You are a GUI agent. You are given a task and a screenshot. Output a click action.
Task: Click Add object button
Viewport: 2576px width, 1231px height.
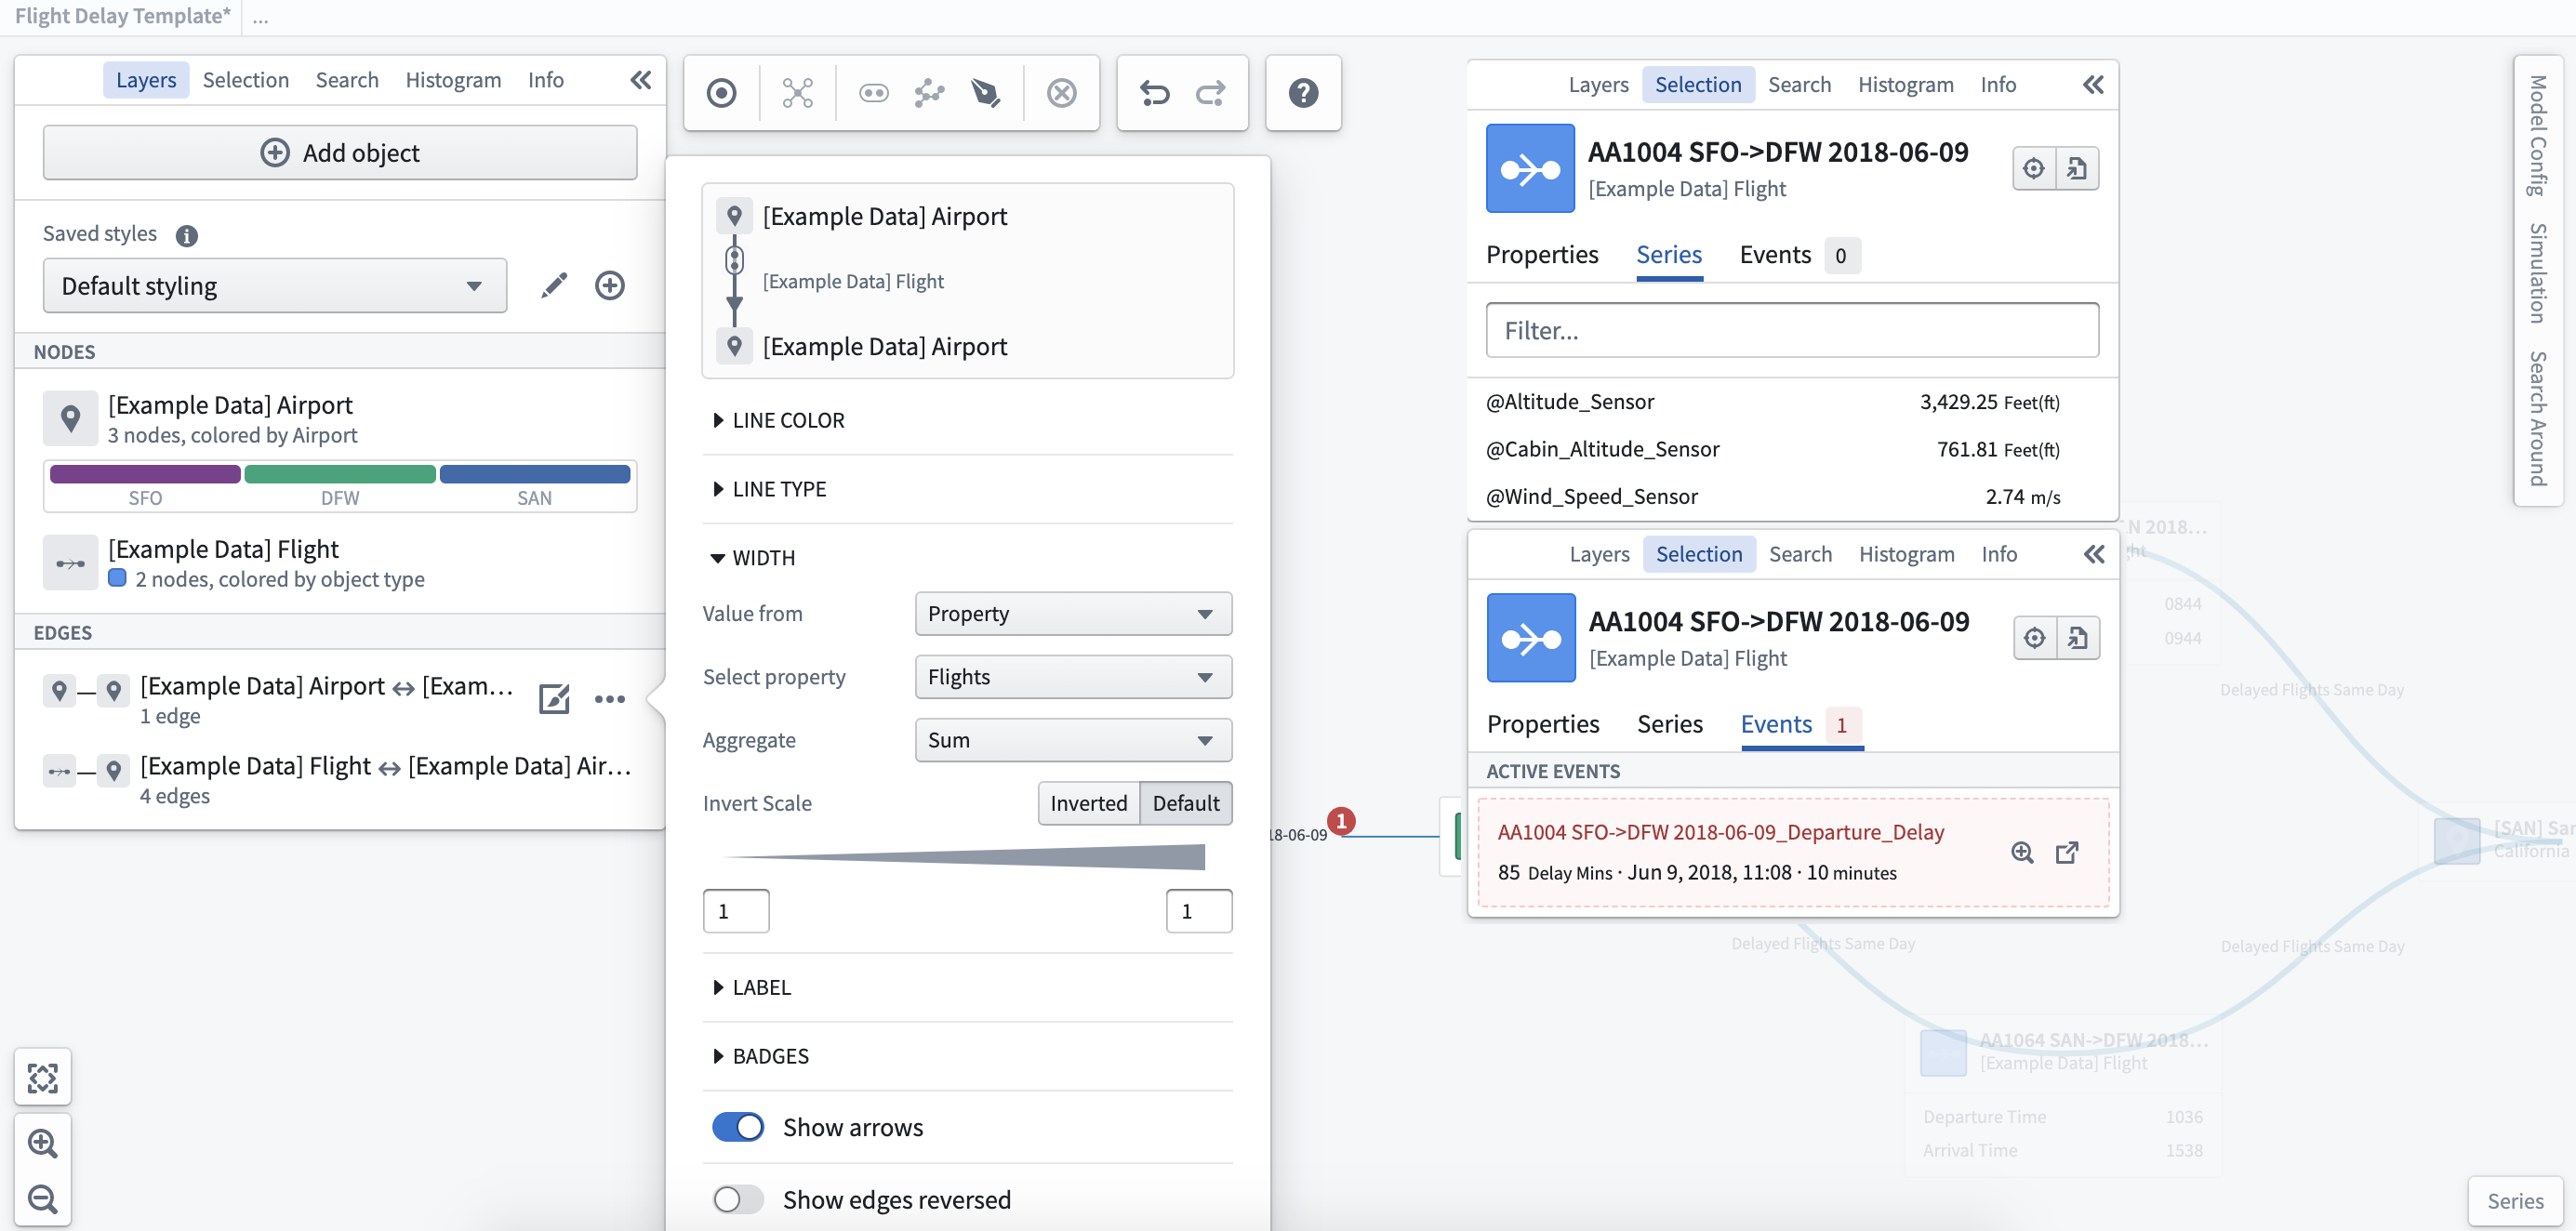click(x=340, y=153)
